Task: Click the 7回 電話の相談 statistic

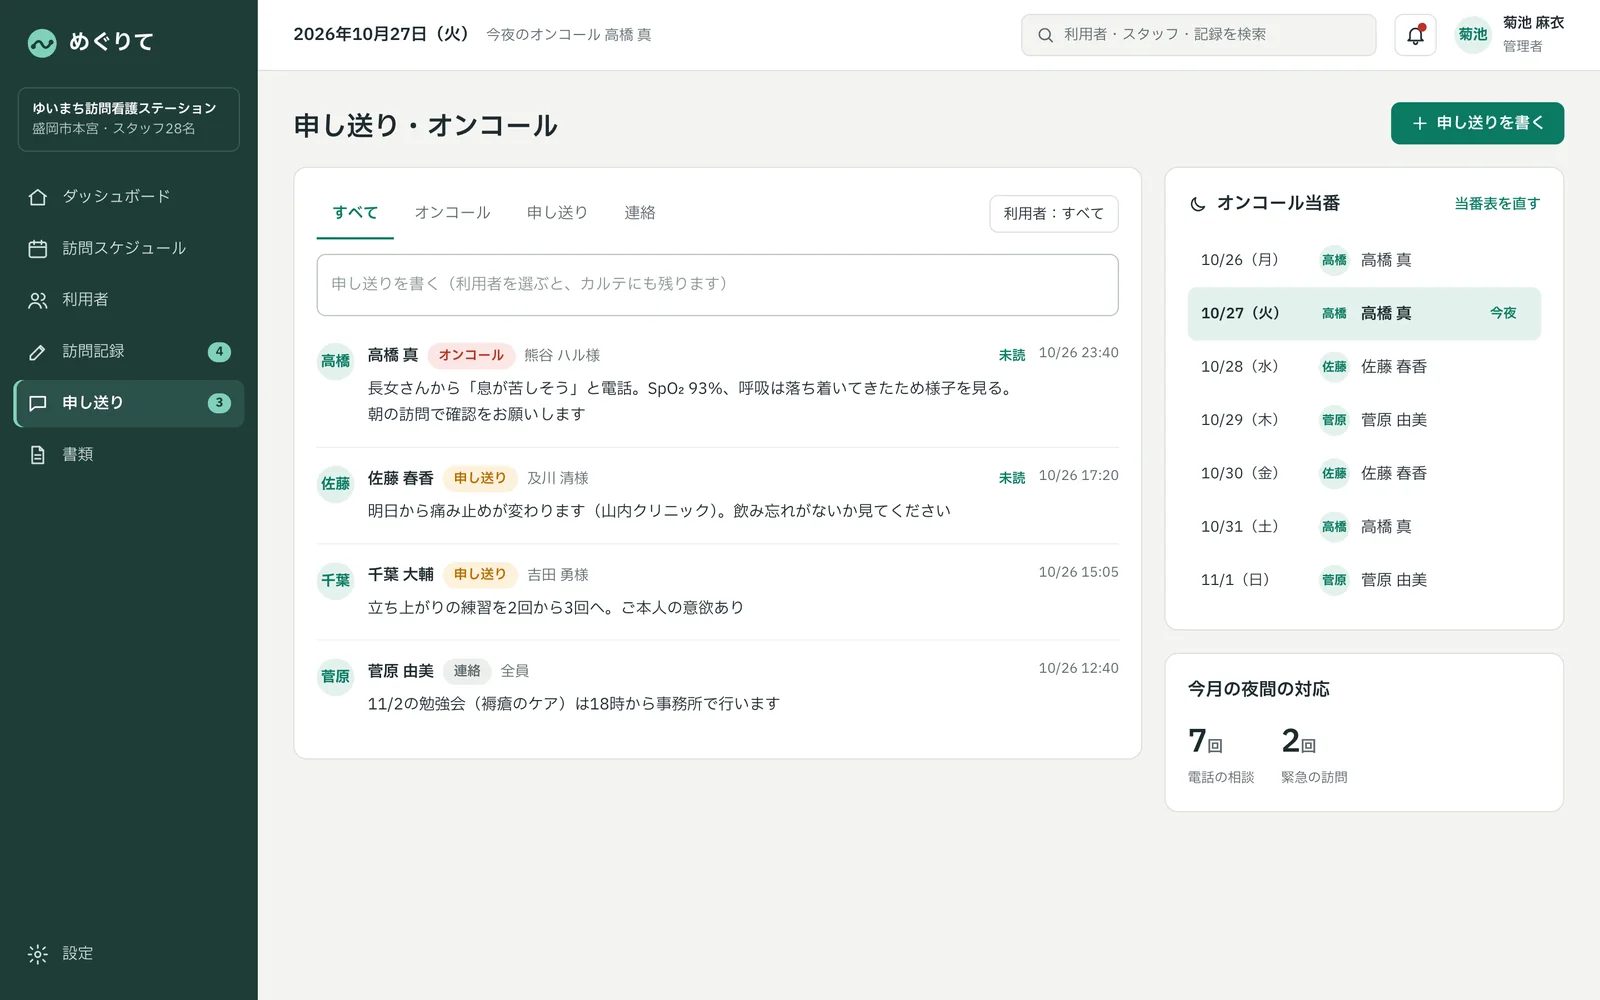Action: pyautogui.click(x=1221, y=755)
